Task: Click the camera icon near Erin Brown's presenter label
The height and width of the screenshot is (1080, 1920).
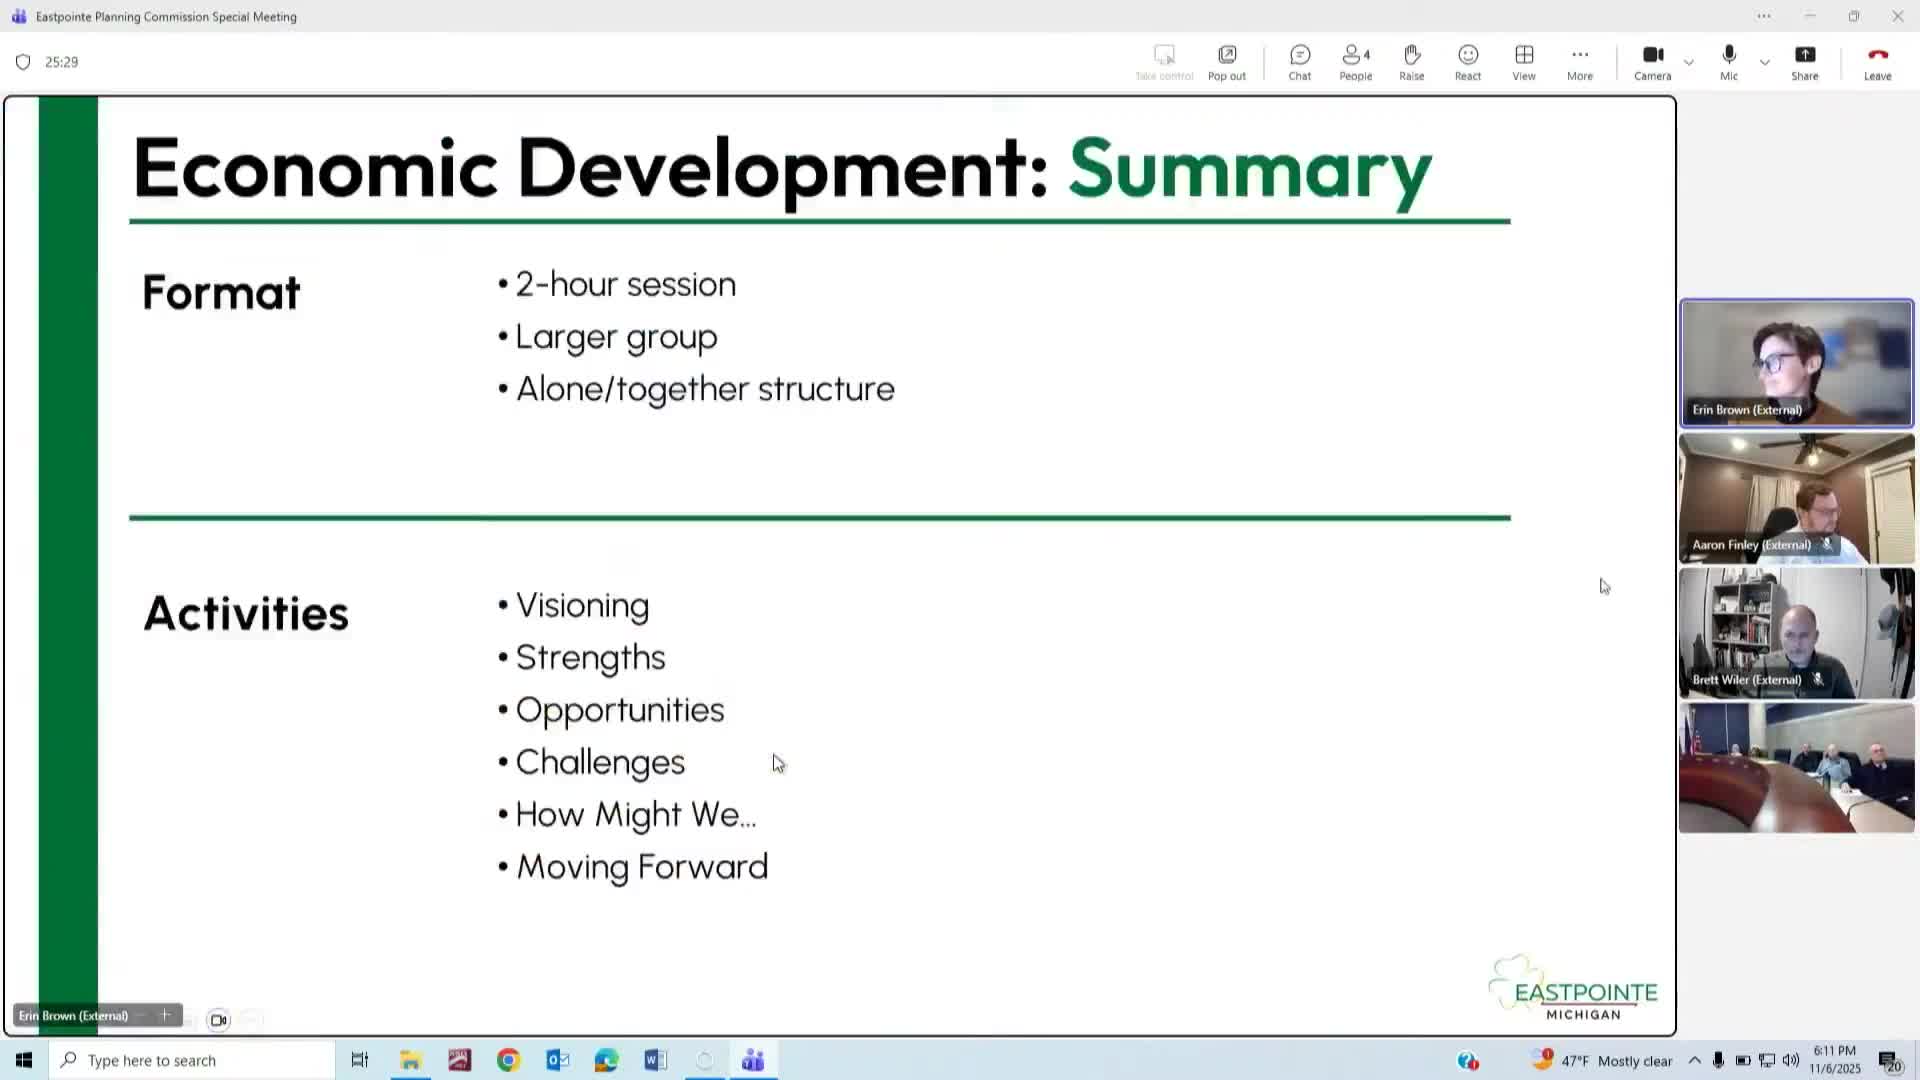Action: coord(218,1019)
